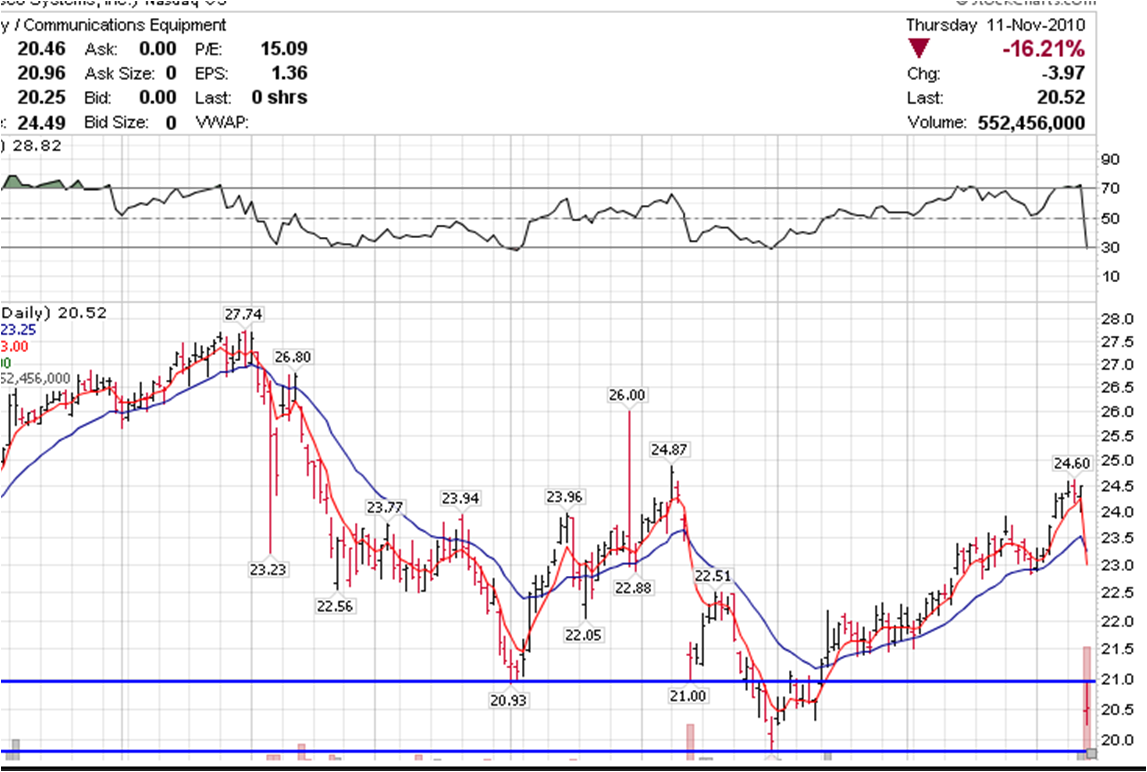This screenshot has width=1147, height=772.
Task: Click the 26.80 price label
Action: (x=293, y=357)
